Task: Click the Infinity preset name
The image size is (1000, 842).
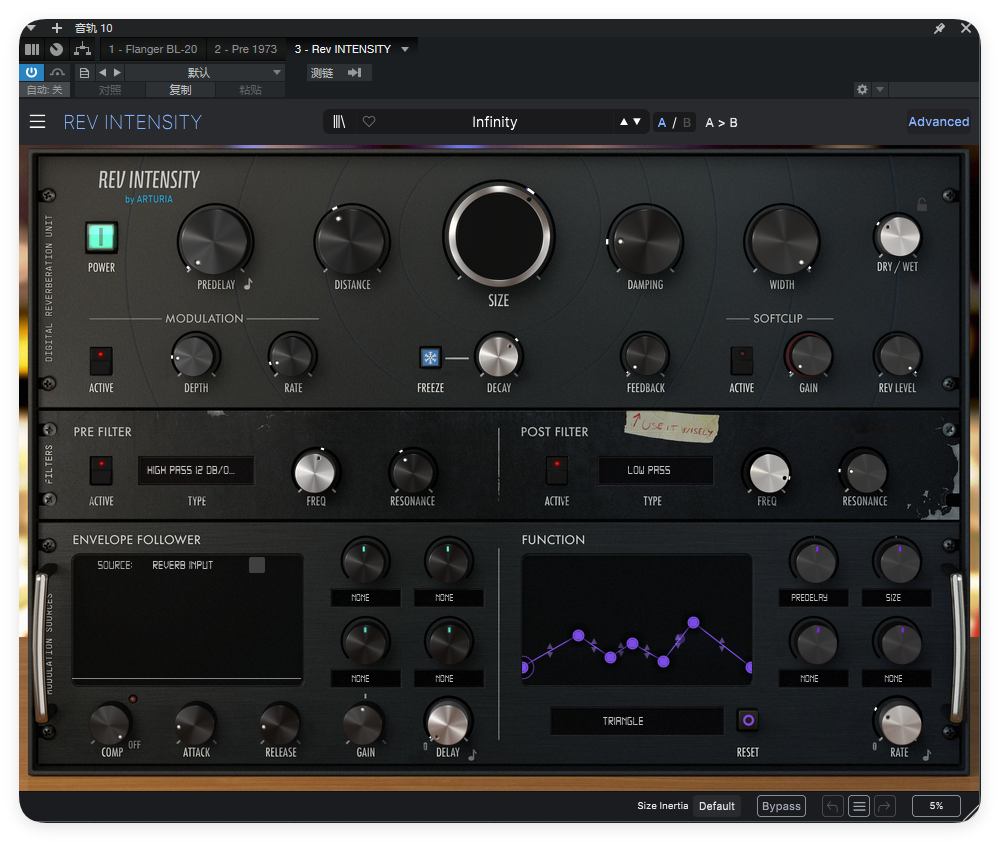Action: point(494,122)
